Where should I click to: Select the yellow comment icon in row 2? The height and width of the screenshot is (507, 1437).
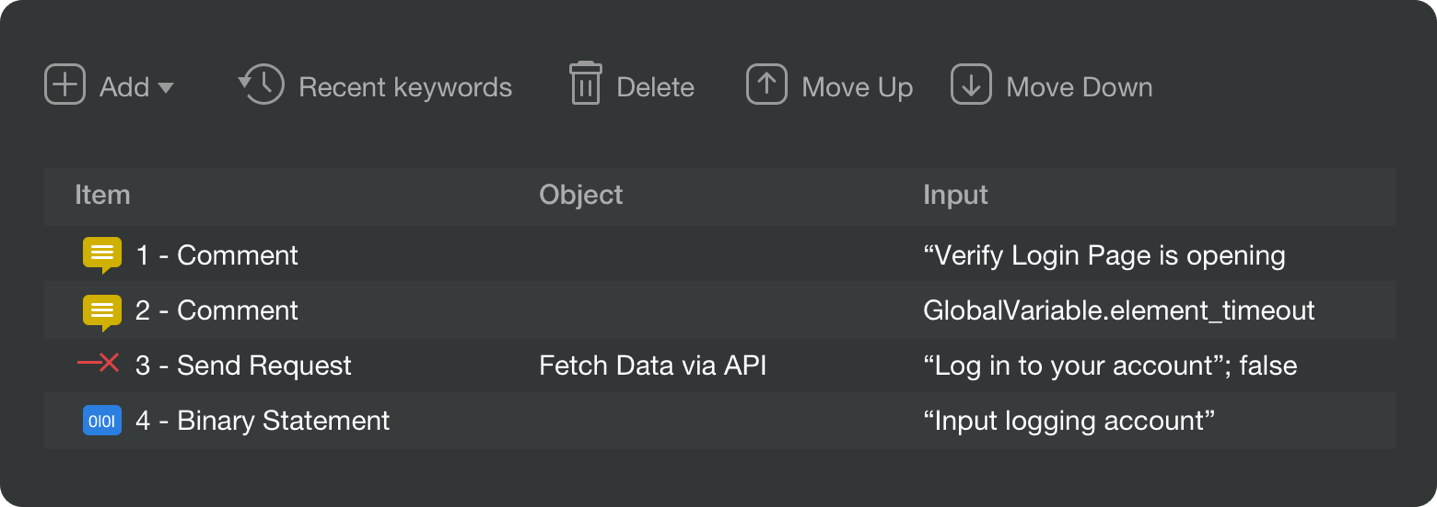coord(102,311)
